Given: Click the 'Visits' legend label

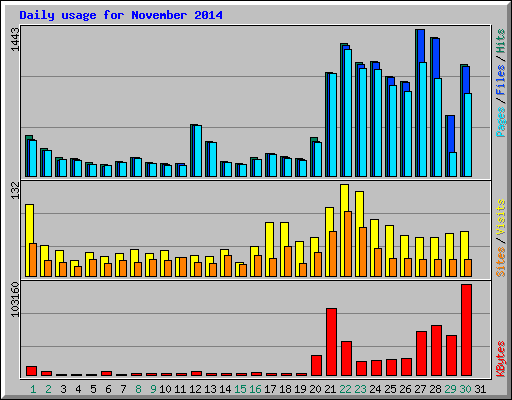Looking at the screenshot, I should (501, 218).
